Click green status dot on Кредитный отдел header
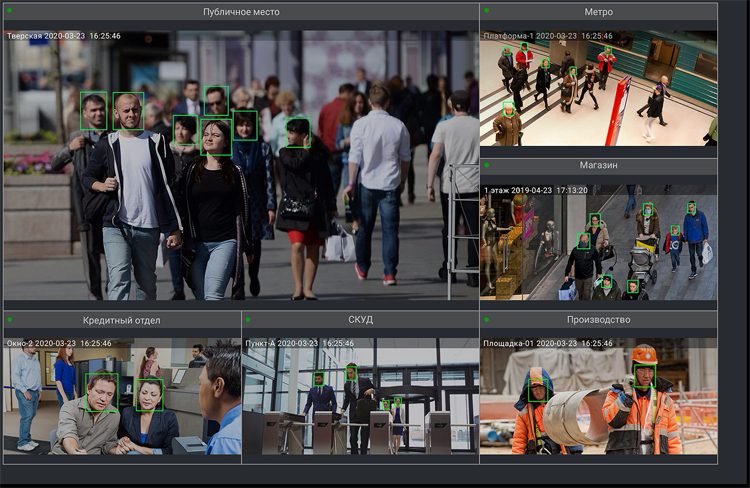The width and height of the screenshot is (750, 488). [x=9, y=320]
